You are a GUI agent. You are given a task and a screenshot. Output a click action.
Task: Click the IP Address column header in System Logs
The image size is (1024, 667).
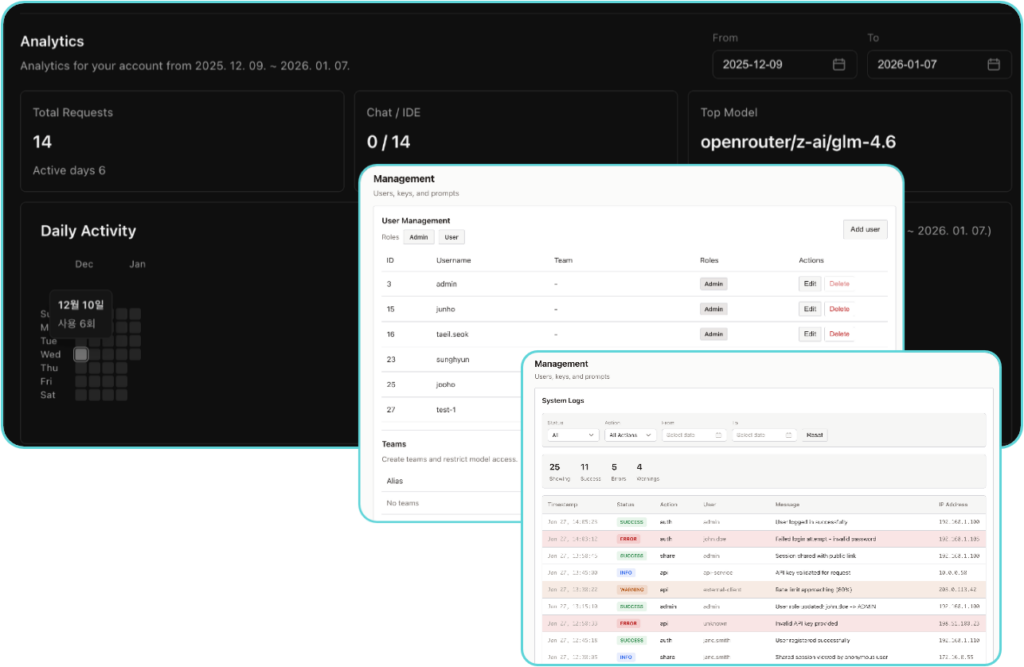[953, 504]
